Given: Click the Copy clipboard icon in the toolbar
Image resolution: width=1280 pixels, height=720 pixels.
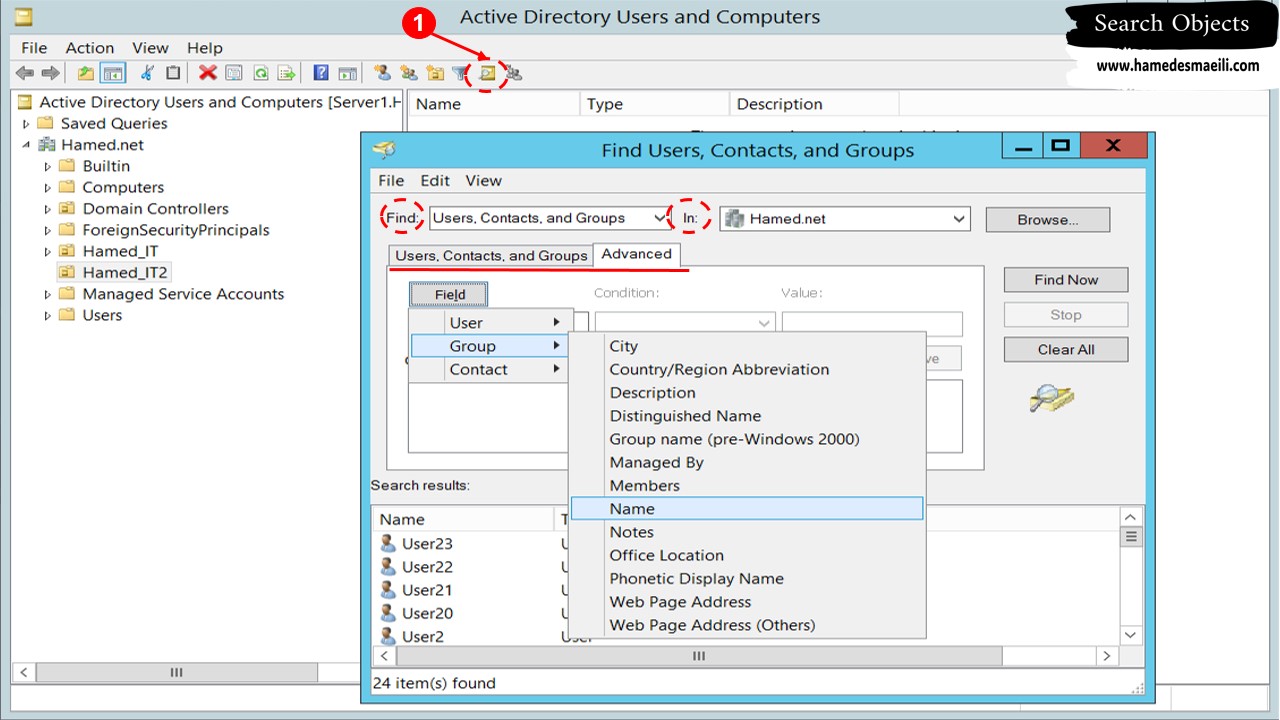Looking at the screenshot, I should 173,73.
